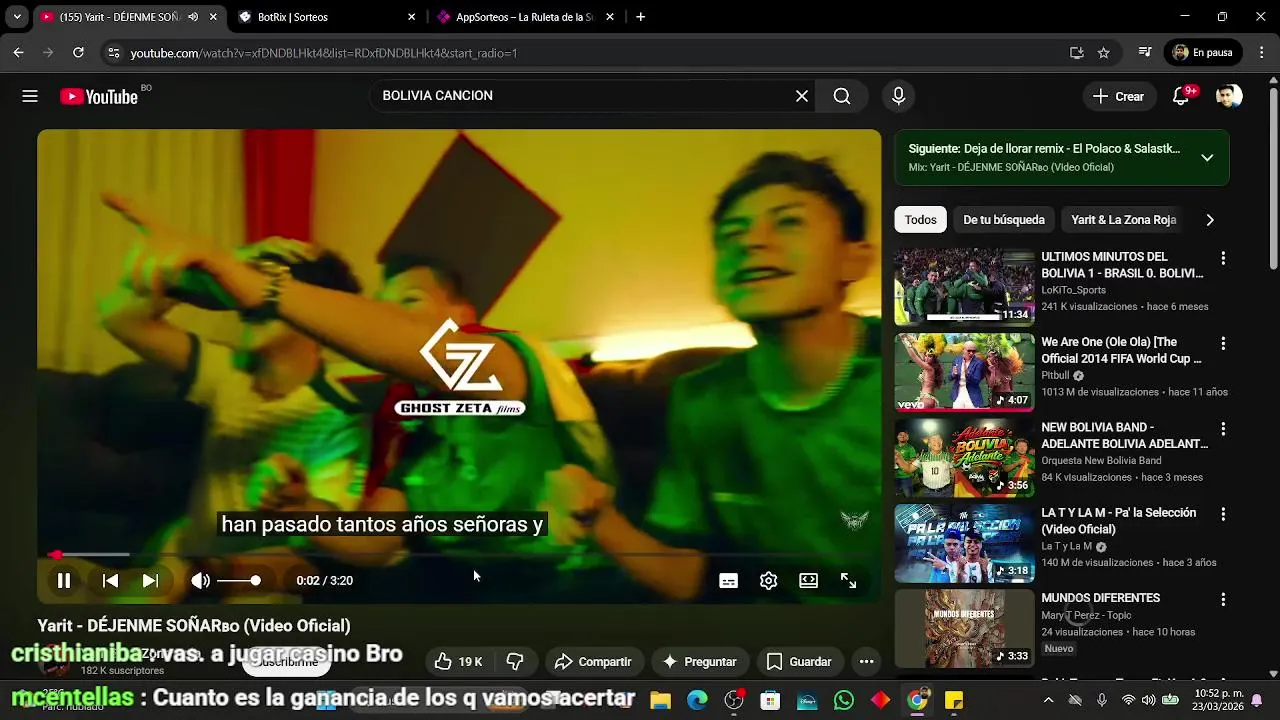The image size is (1280, 720).
Task: Open Chrome three-dot menu
Action: 1261,52
